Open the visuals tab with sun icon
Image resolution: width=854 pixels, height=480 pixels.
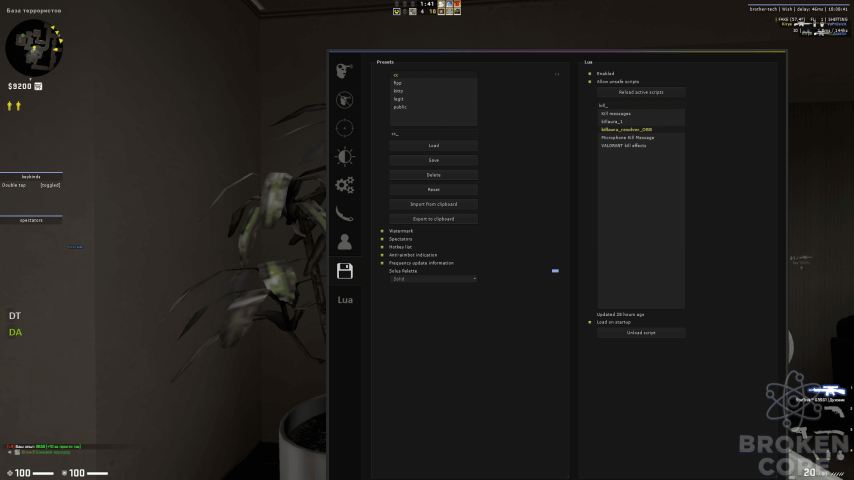point(344,157)
